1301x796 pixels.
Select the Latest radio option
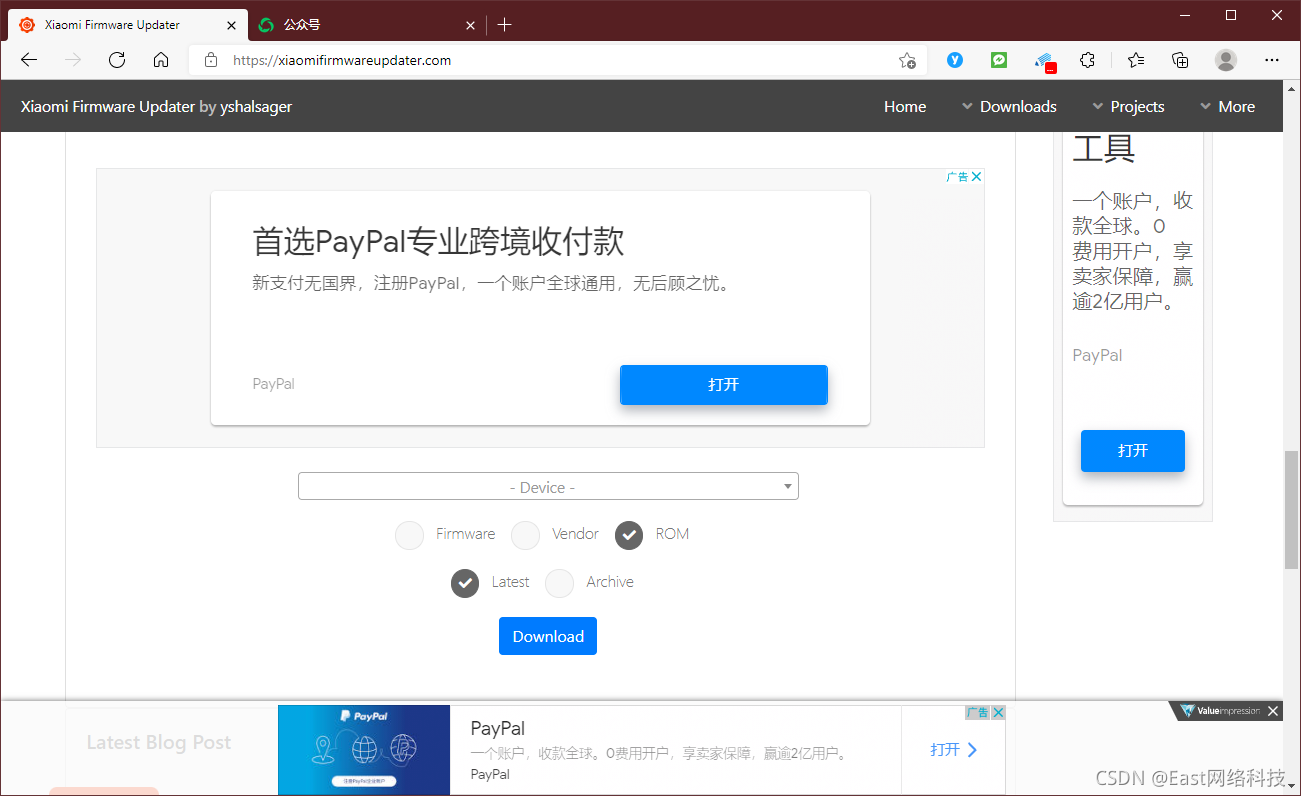coord(465,583)
